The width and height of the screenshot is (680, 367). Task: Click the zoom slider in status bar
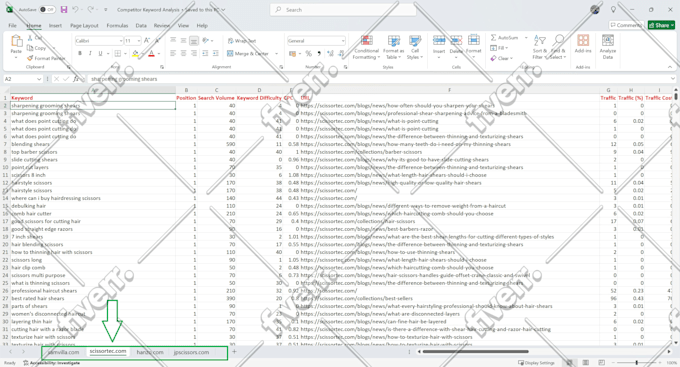(x=636, y=363)
